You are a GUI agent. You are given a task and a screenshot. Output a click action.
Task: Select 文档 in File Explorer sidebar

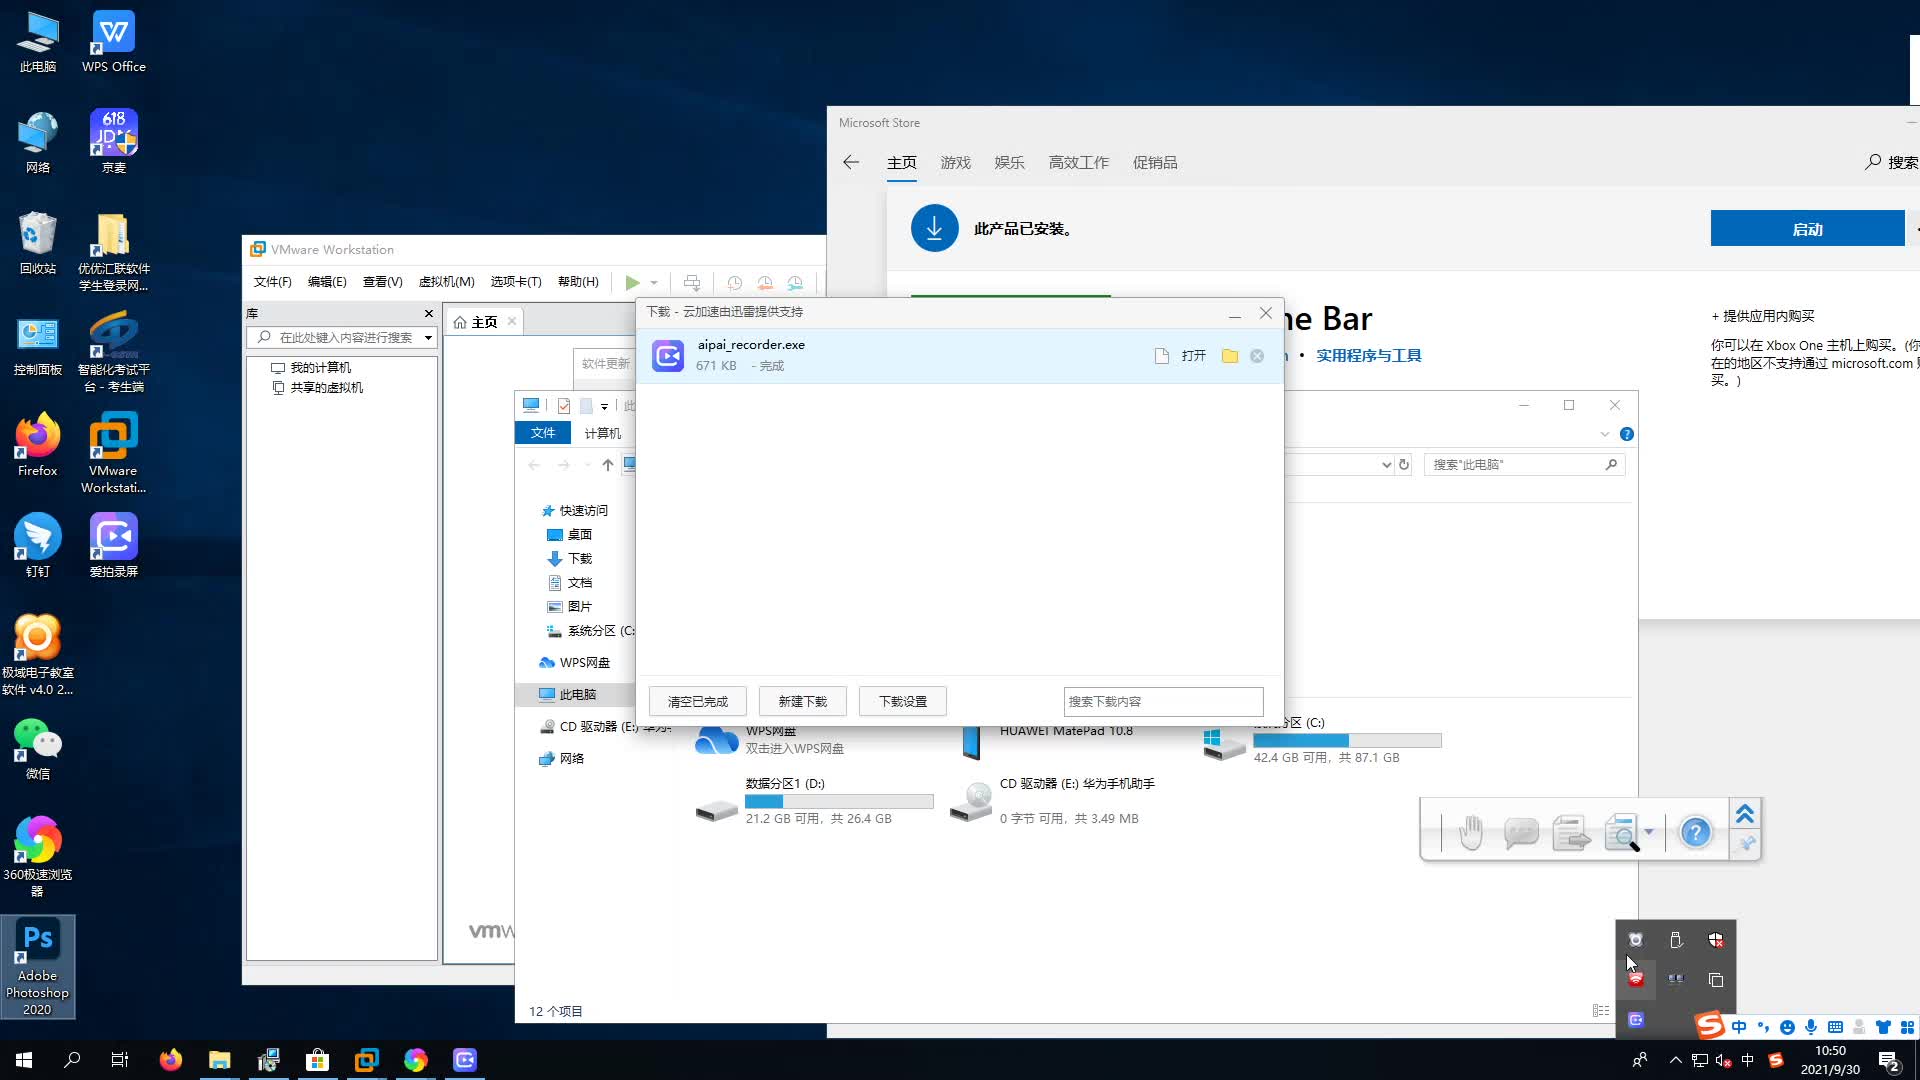579,583
